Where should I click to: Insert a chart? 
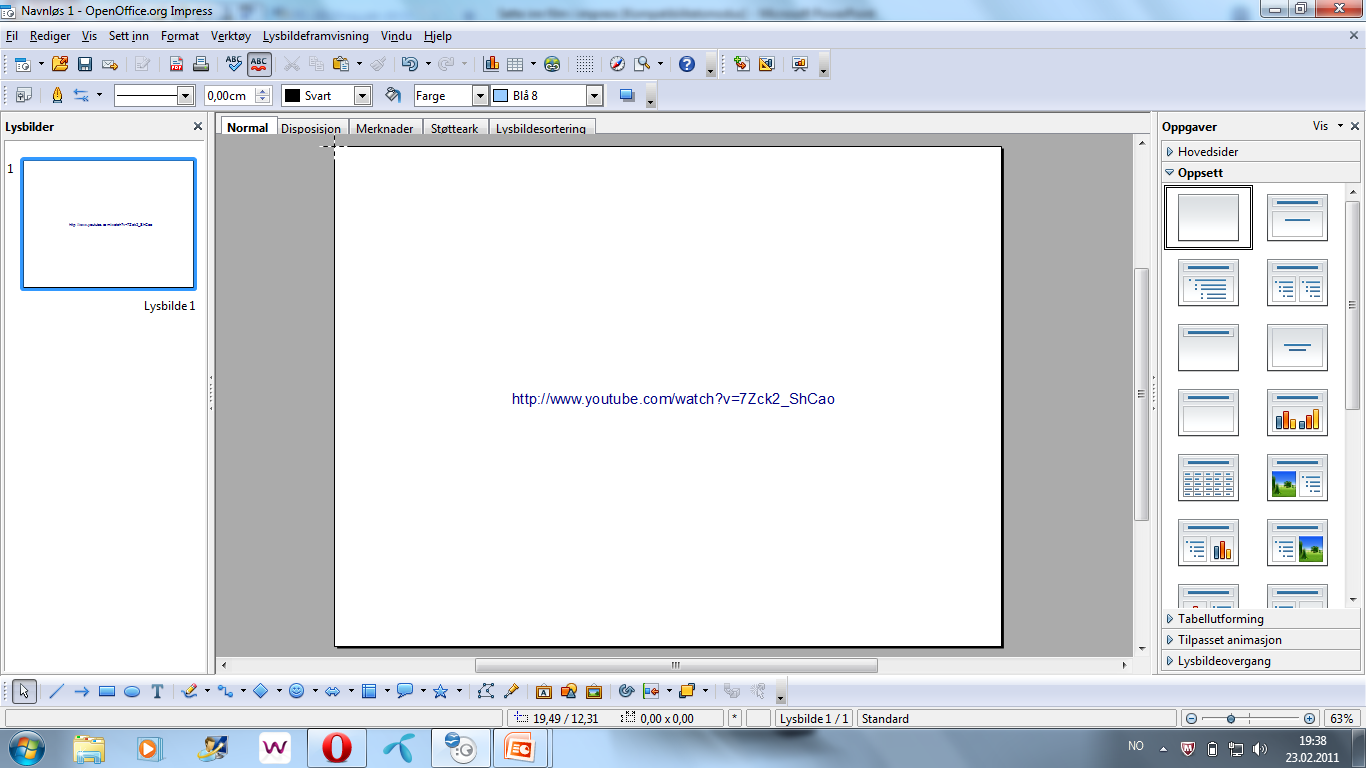[x=491, y=64]
